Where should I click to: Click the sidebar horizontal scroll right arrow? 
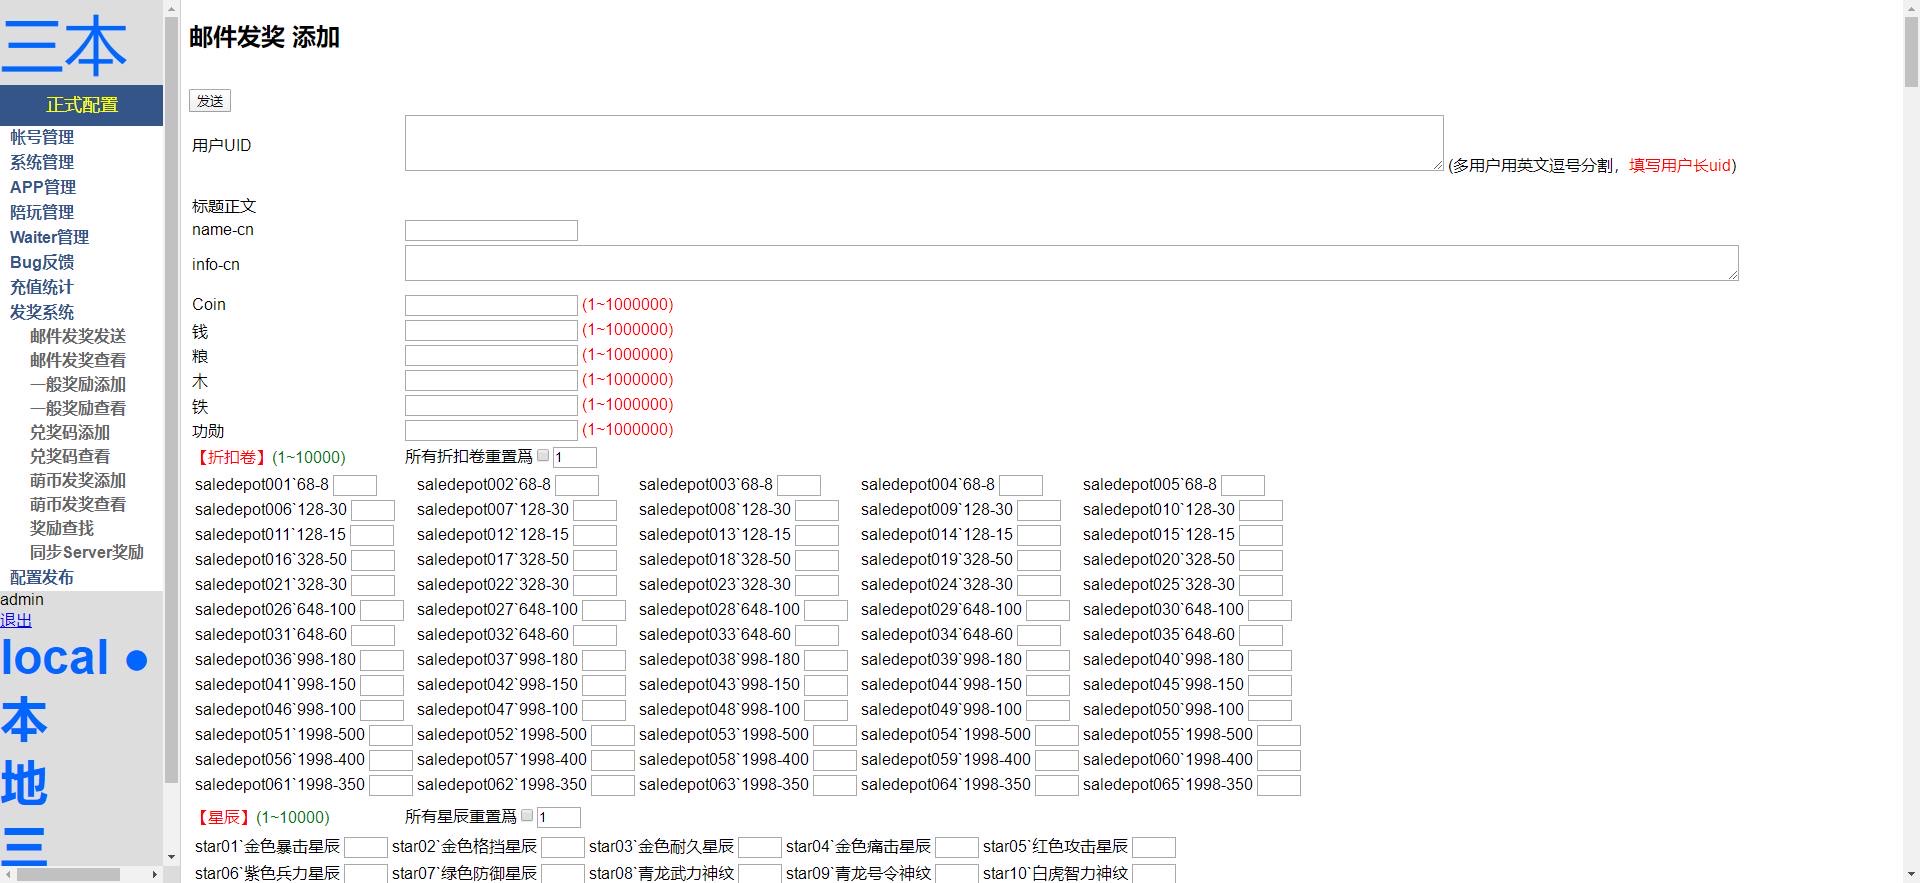click(154, 874)
